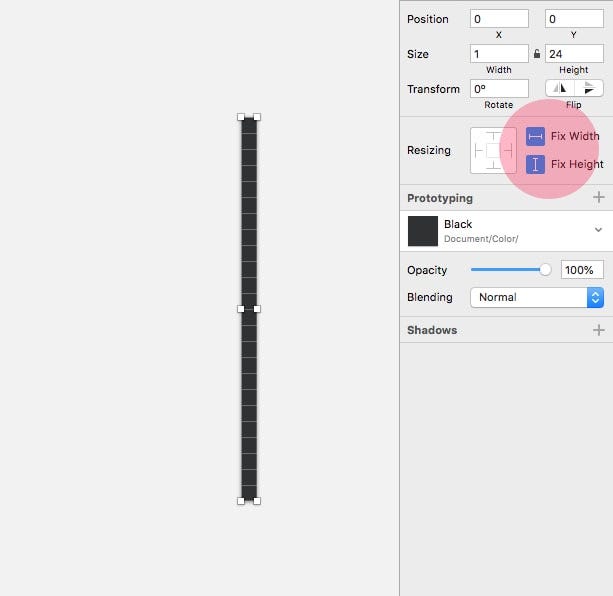The image size is (613, 596).
Task: Select the Black color swatch
Action: pos(423,231)
